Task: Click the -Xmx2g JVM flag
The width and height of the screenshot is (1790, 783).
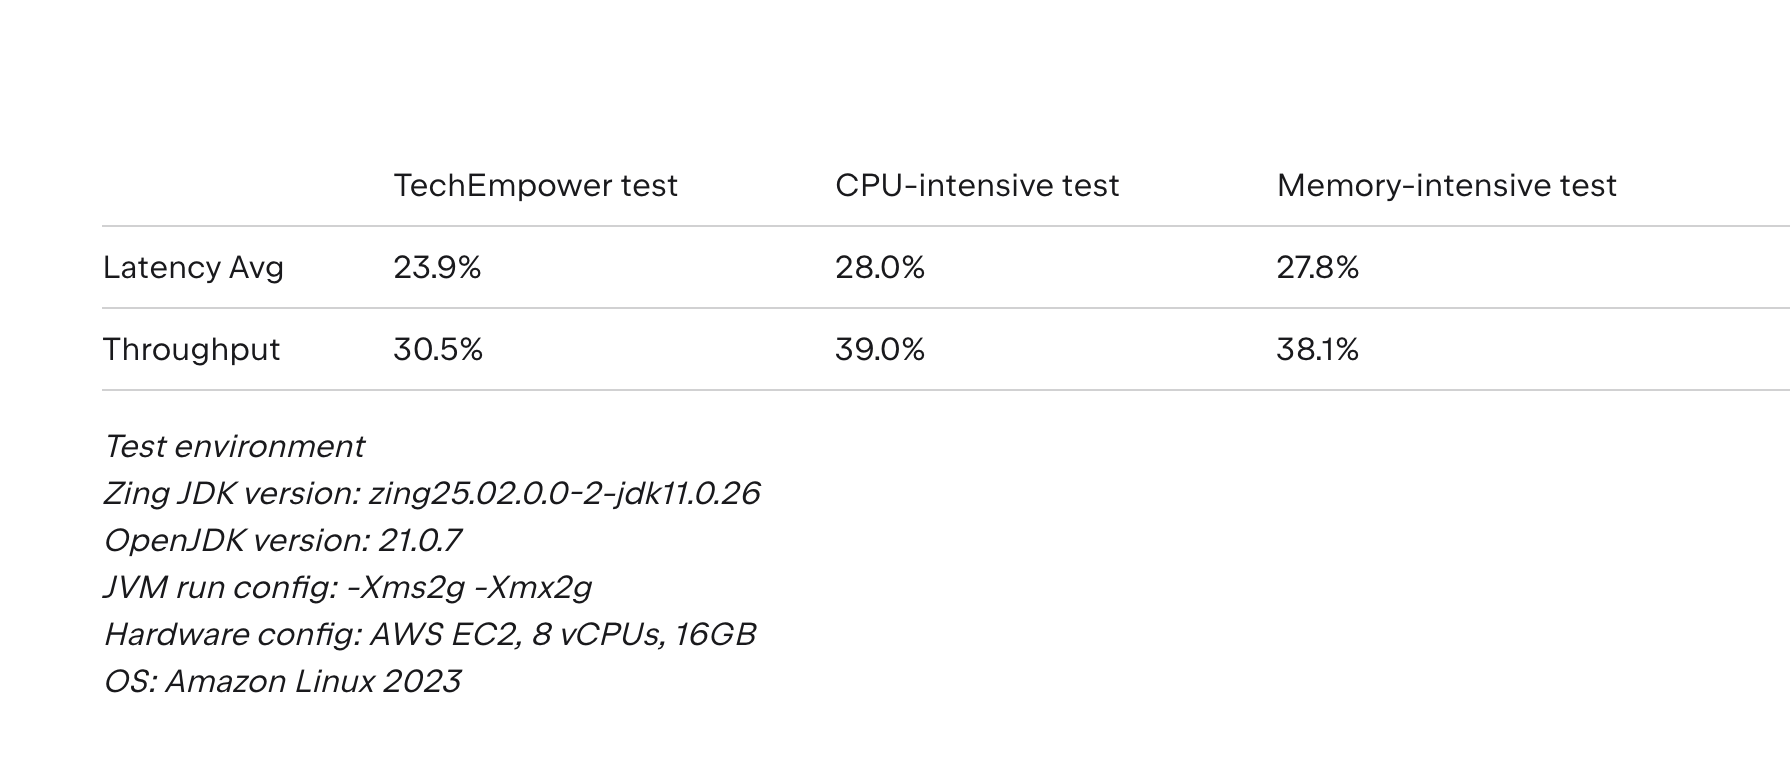Action: click(532, 587)
